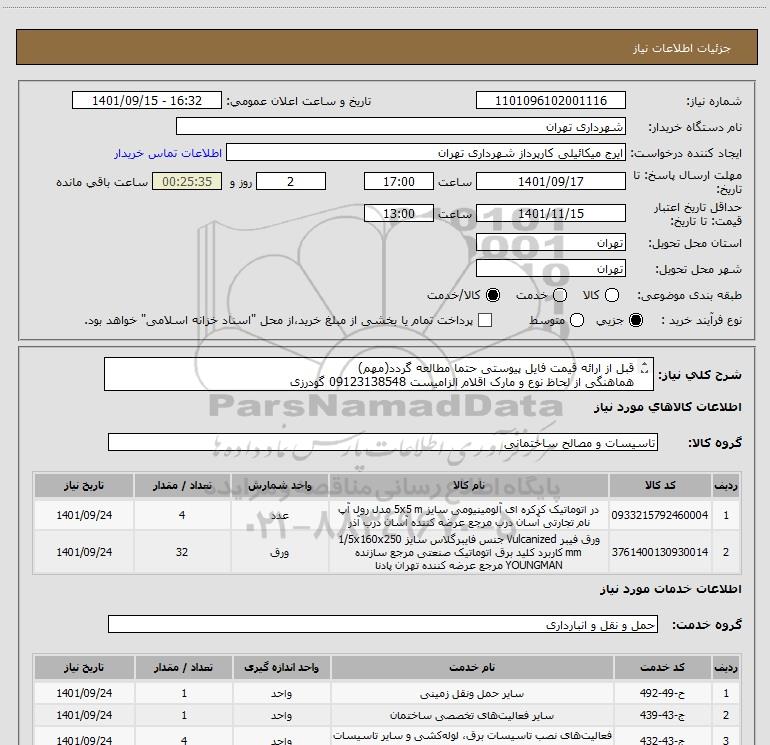Select the کالا radio button

pos(612,295)
